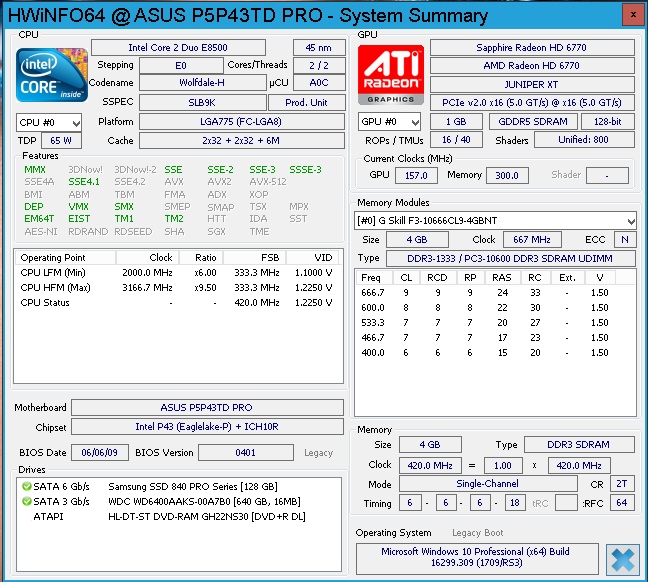Click the µCU A0C field
Viewport: 648px width, 582px height.
tap(319, 83)
